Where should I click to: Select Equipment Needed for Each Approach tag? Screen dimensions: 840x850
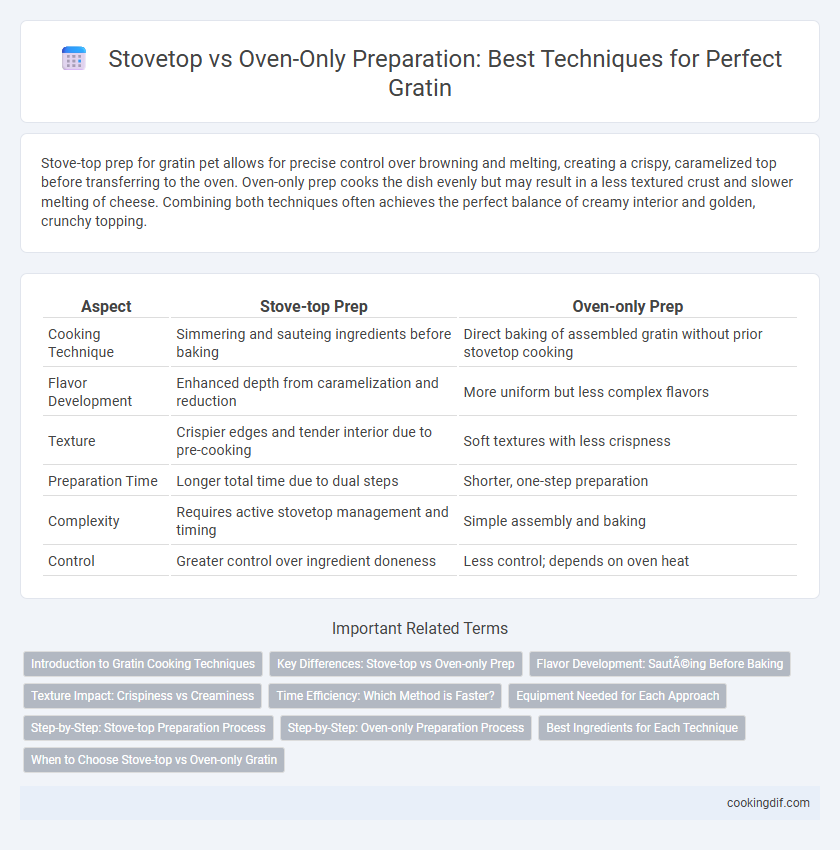(x=617, y=696)
